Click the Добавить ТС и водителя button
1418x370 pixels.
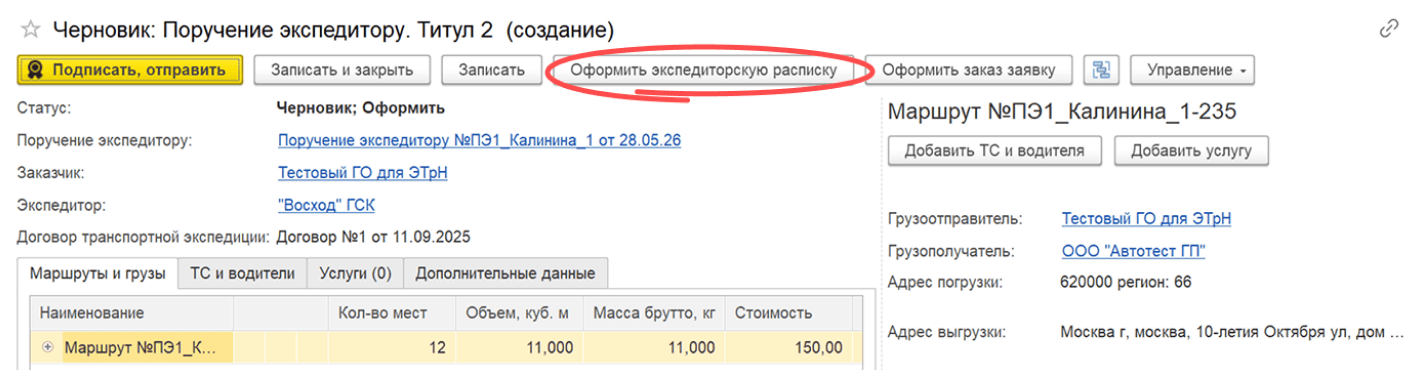(x=994, y=151)
